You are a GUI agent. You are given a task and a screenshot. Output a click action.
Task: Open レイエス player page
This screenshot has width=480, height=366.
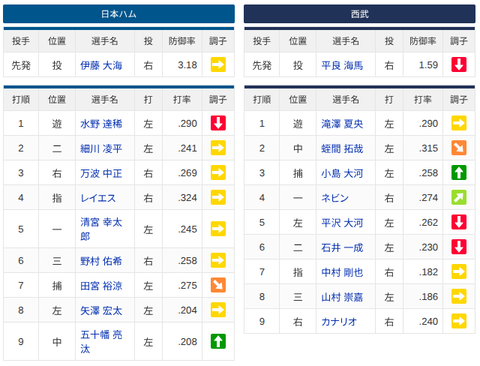click(x=98, y=198)
